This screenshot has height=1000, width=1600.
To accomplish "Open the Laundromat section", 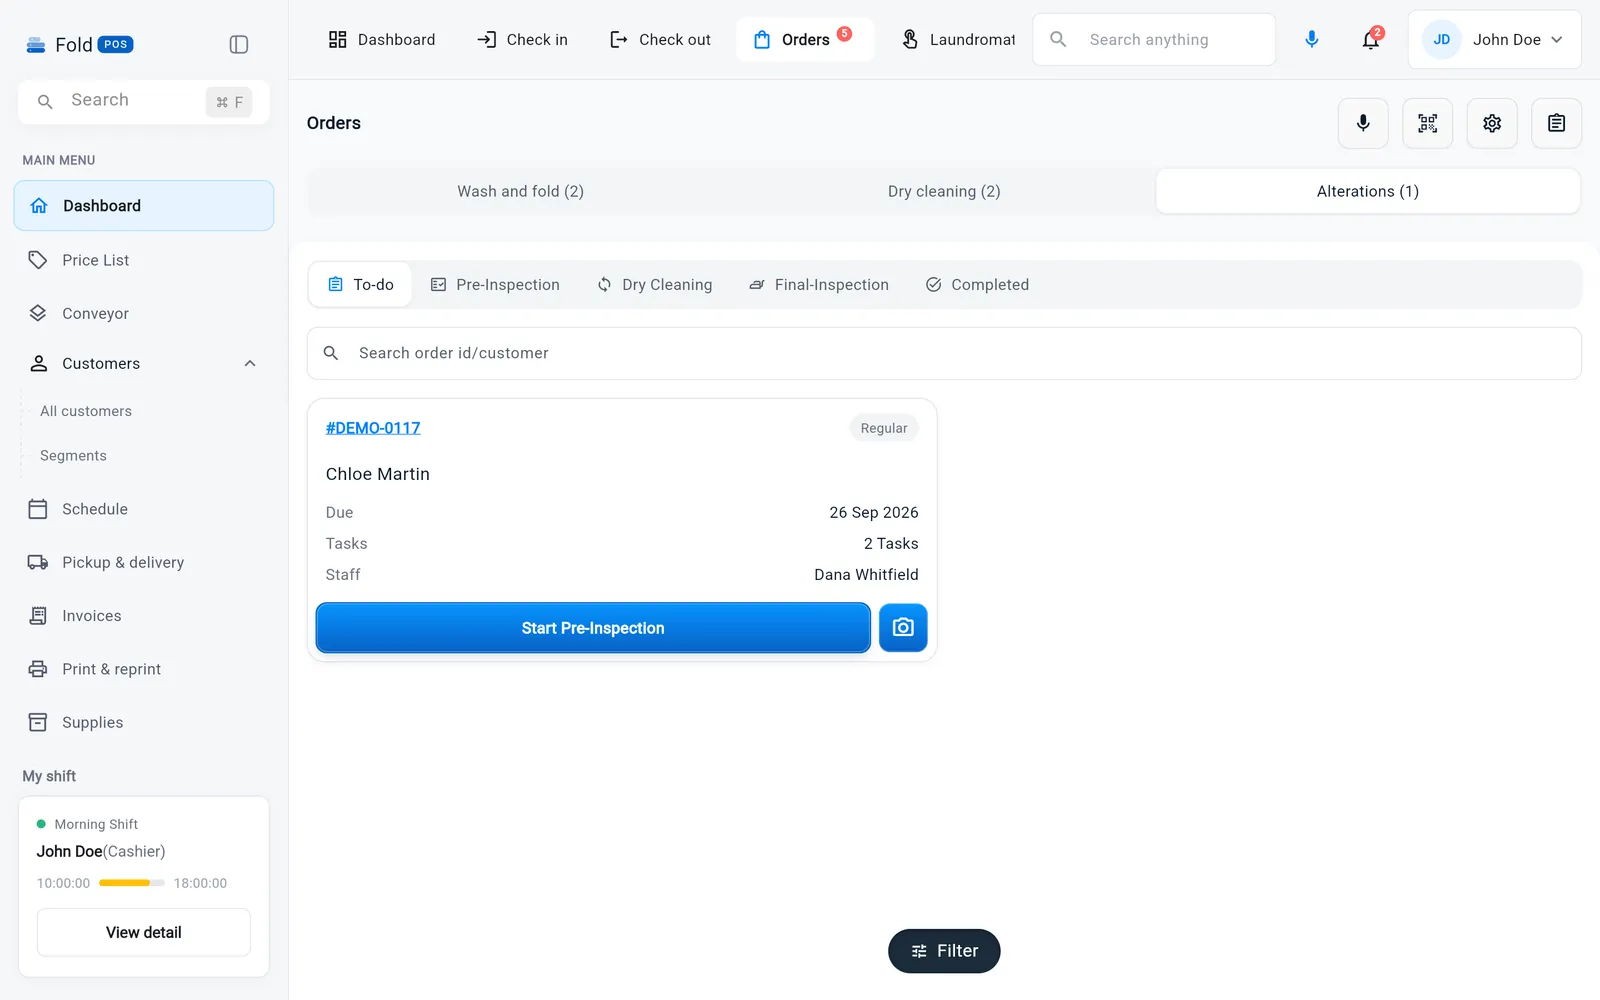I will (958, 39).
